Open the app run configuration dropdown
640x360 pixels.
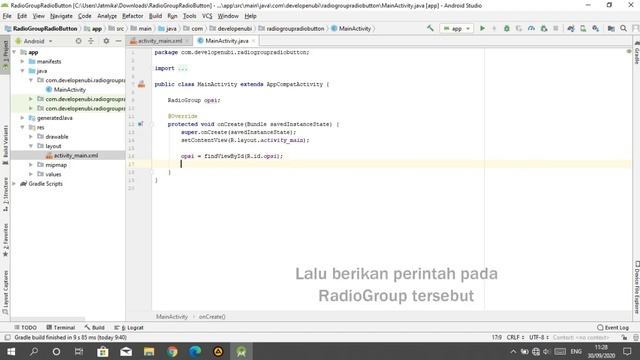(456, 29)
